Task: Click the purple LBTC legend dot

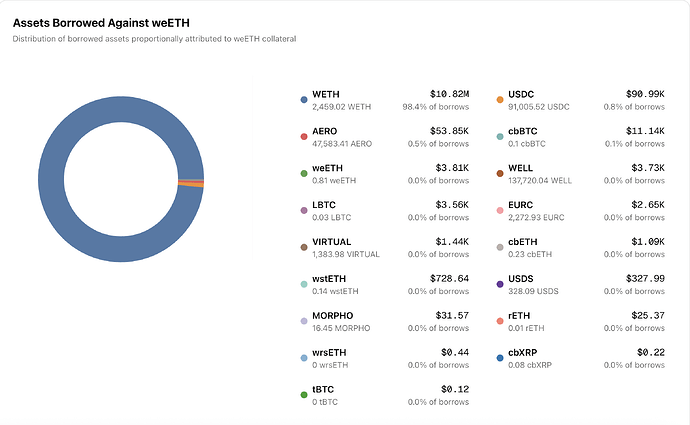Action: coord(303,210)
